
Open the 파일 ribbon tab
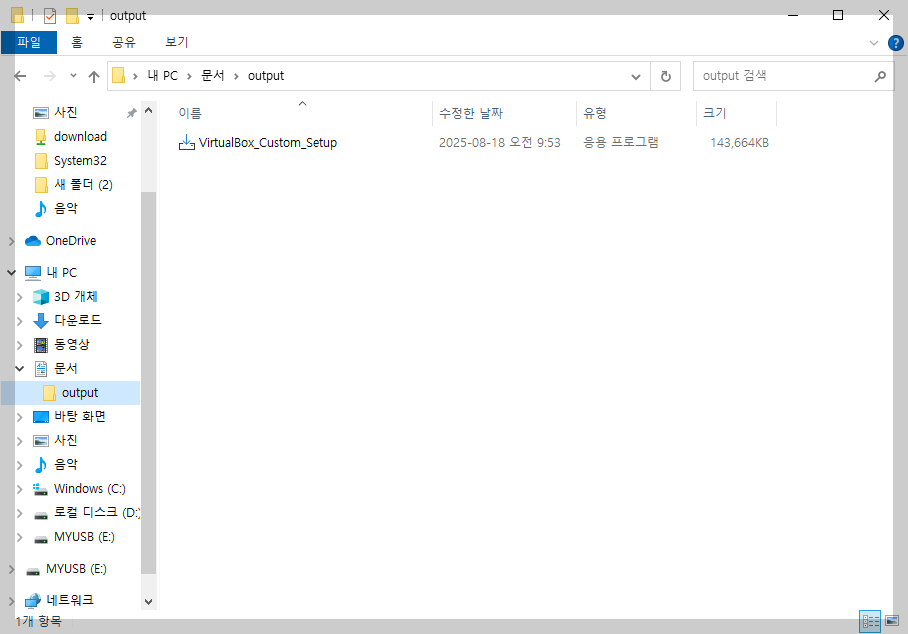pyautogui.click(x=29, y=42)
